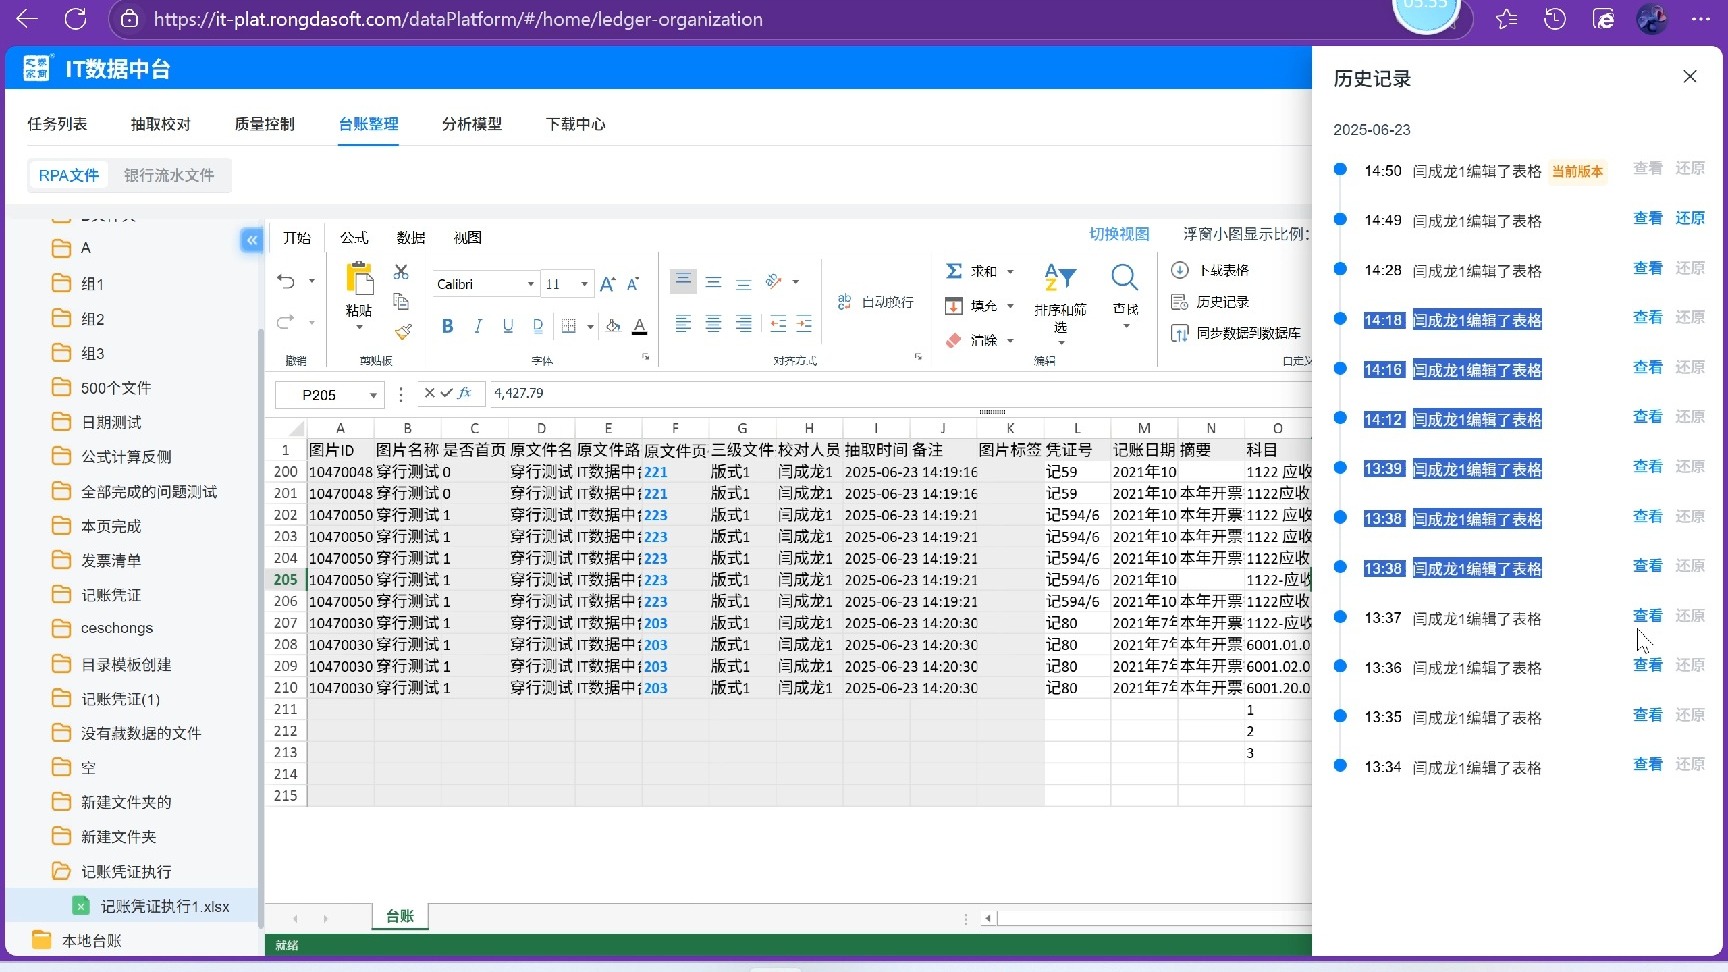Click the paste clipboard icon
This screenshot has height=972, width=1728.
click(359, 279)
